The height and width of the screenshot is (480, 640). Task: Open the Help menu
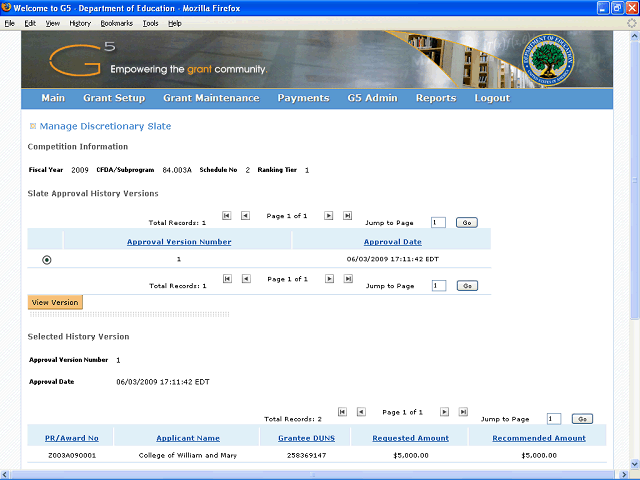tap(175, 23)
